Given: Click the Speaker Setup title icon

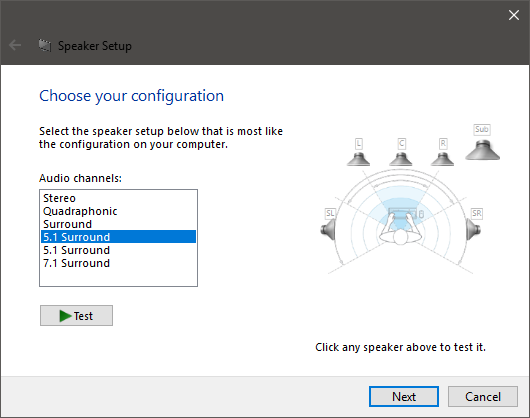Looking at the screenshot, I should tap(45, 46).
